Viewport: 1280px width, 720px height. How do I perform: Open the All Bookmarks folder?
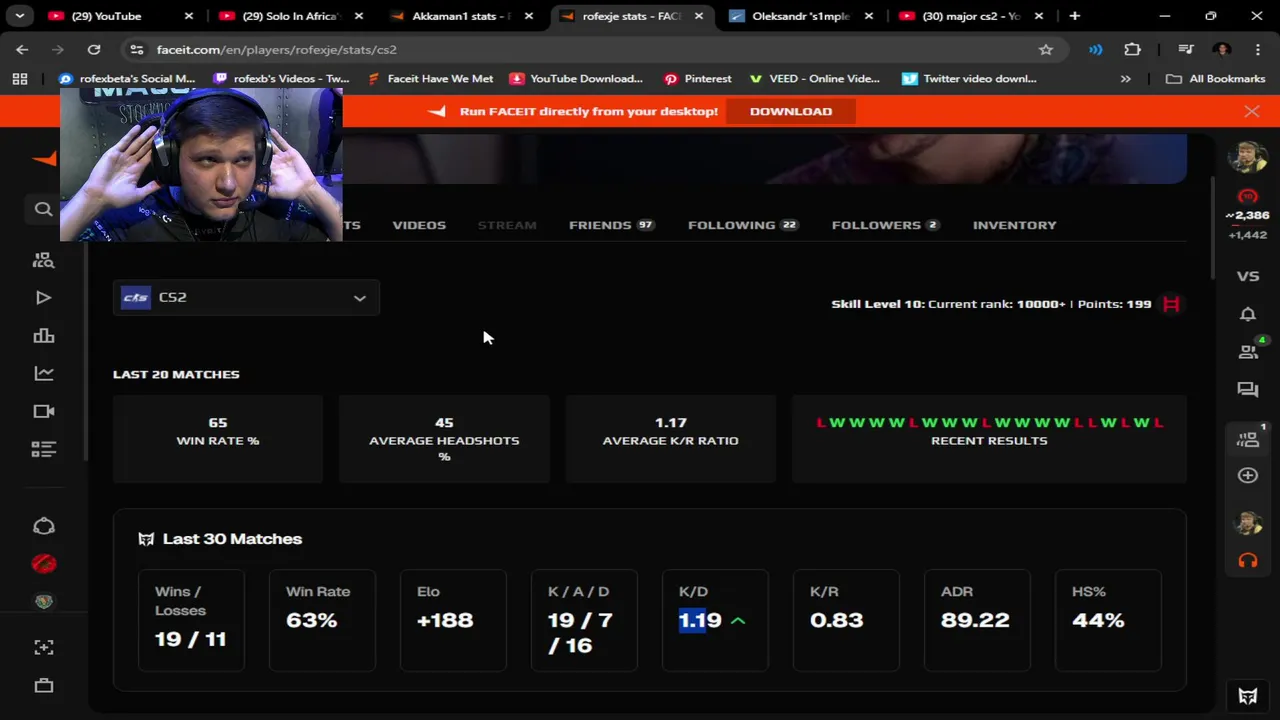[1216, 78]
